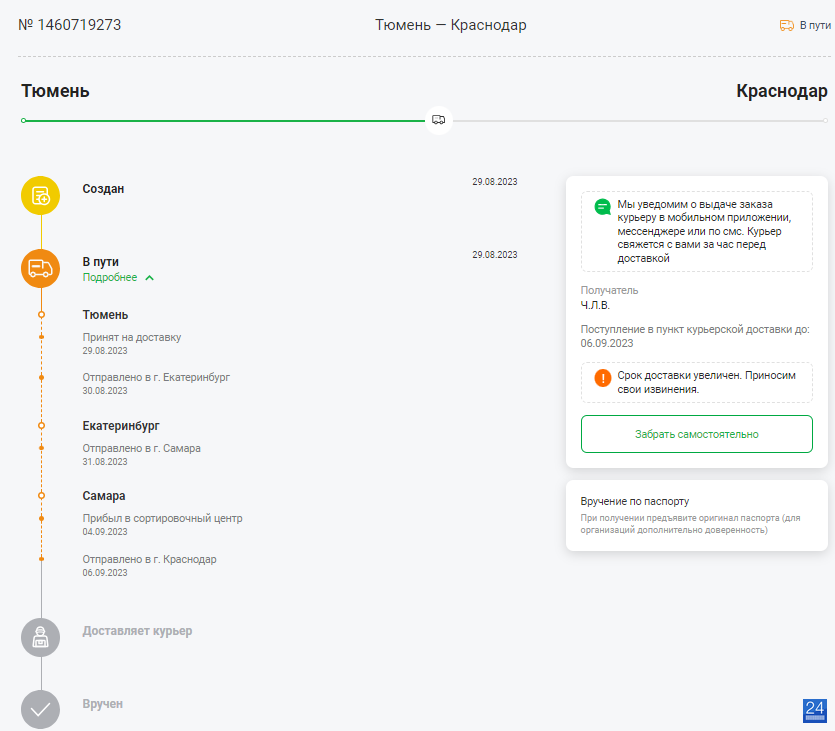Click the blue 24 badge icon
Screen dimensions: 835x731
pyautogui.click(x=815, y=711)
